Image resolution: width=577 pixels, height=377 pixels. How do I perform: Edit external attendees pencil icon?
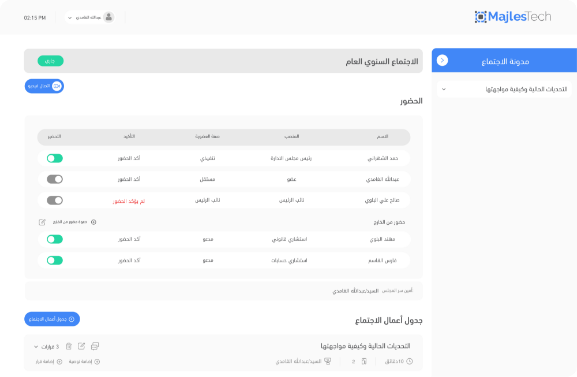[42, 222]
